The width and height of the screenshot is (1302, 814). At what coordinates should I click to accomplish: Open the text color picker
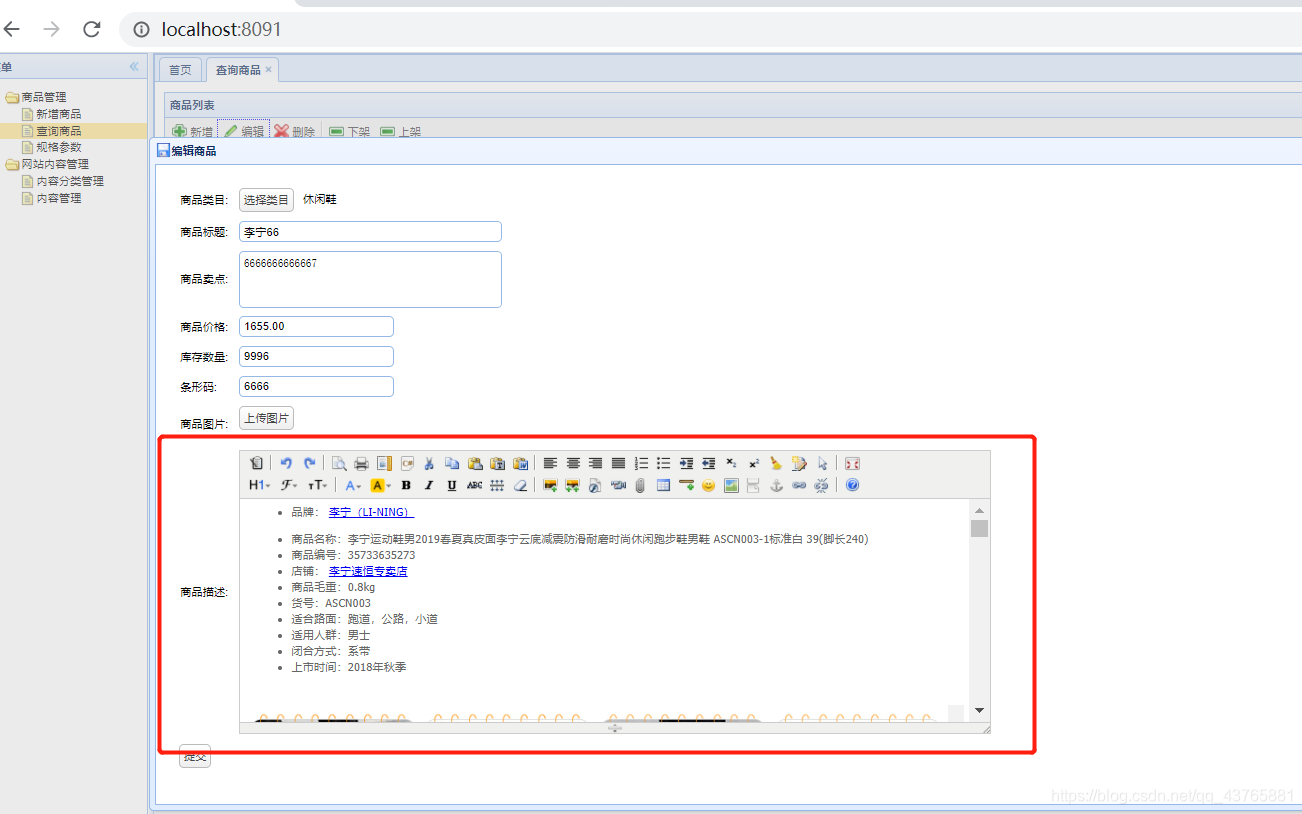353,485
